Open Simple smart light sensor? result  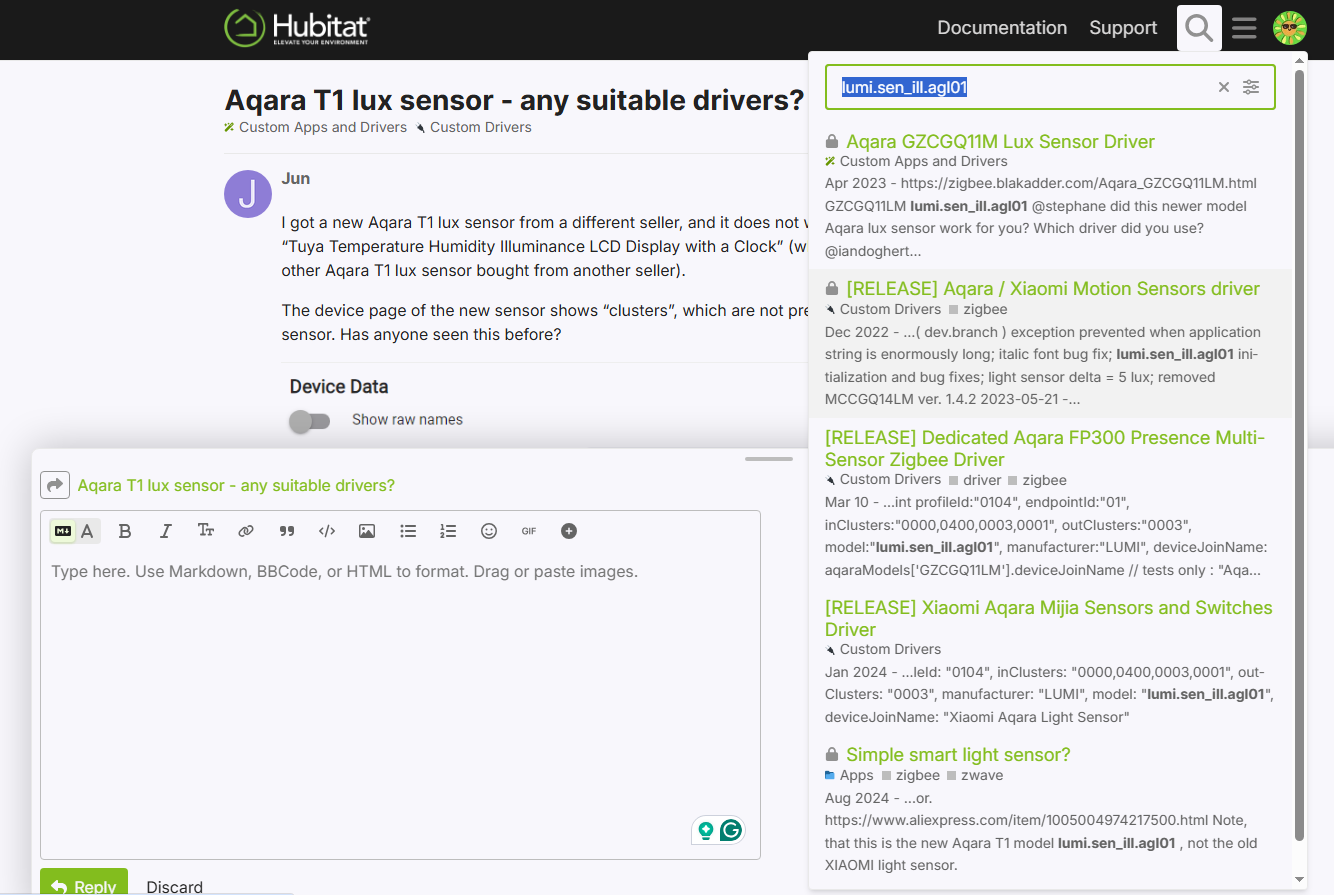(958, 755)
